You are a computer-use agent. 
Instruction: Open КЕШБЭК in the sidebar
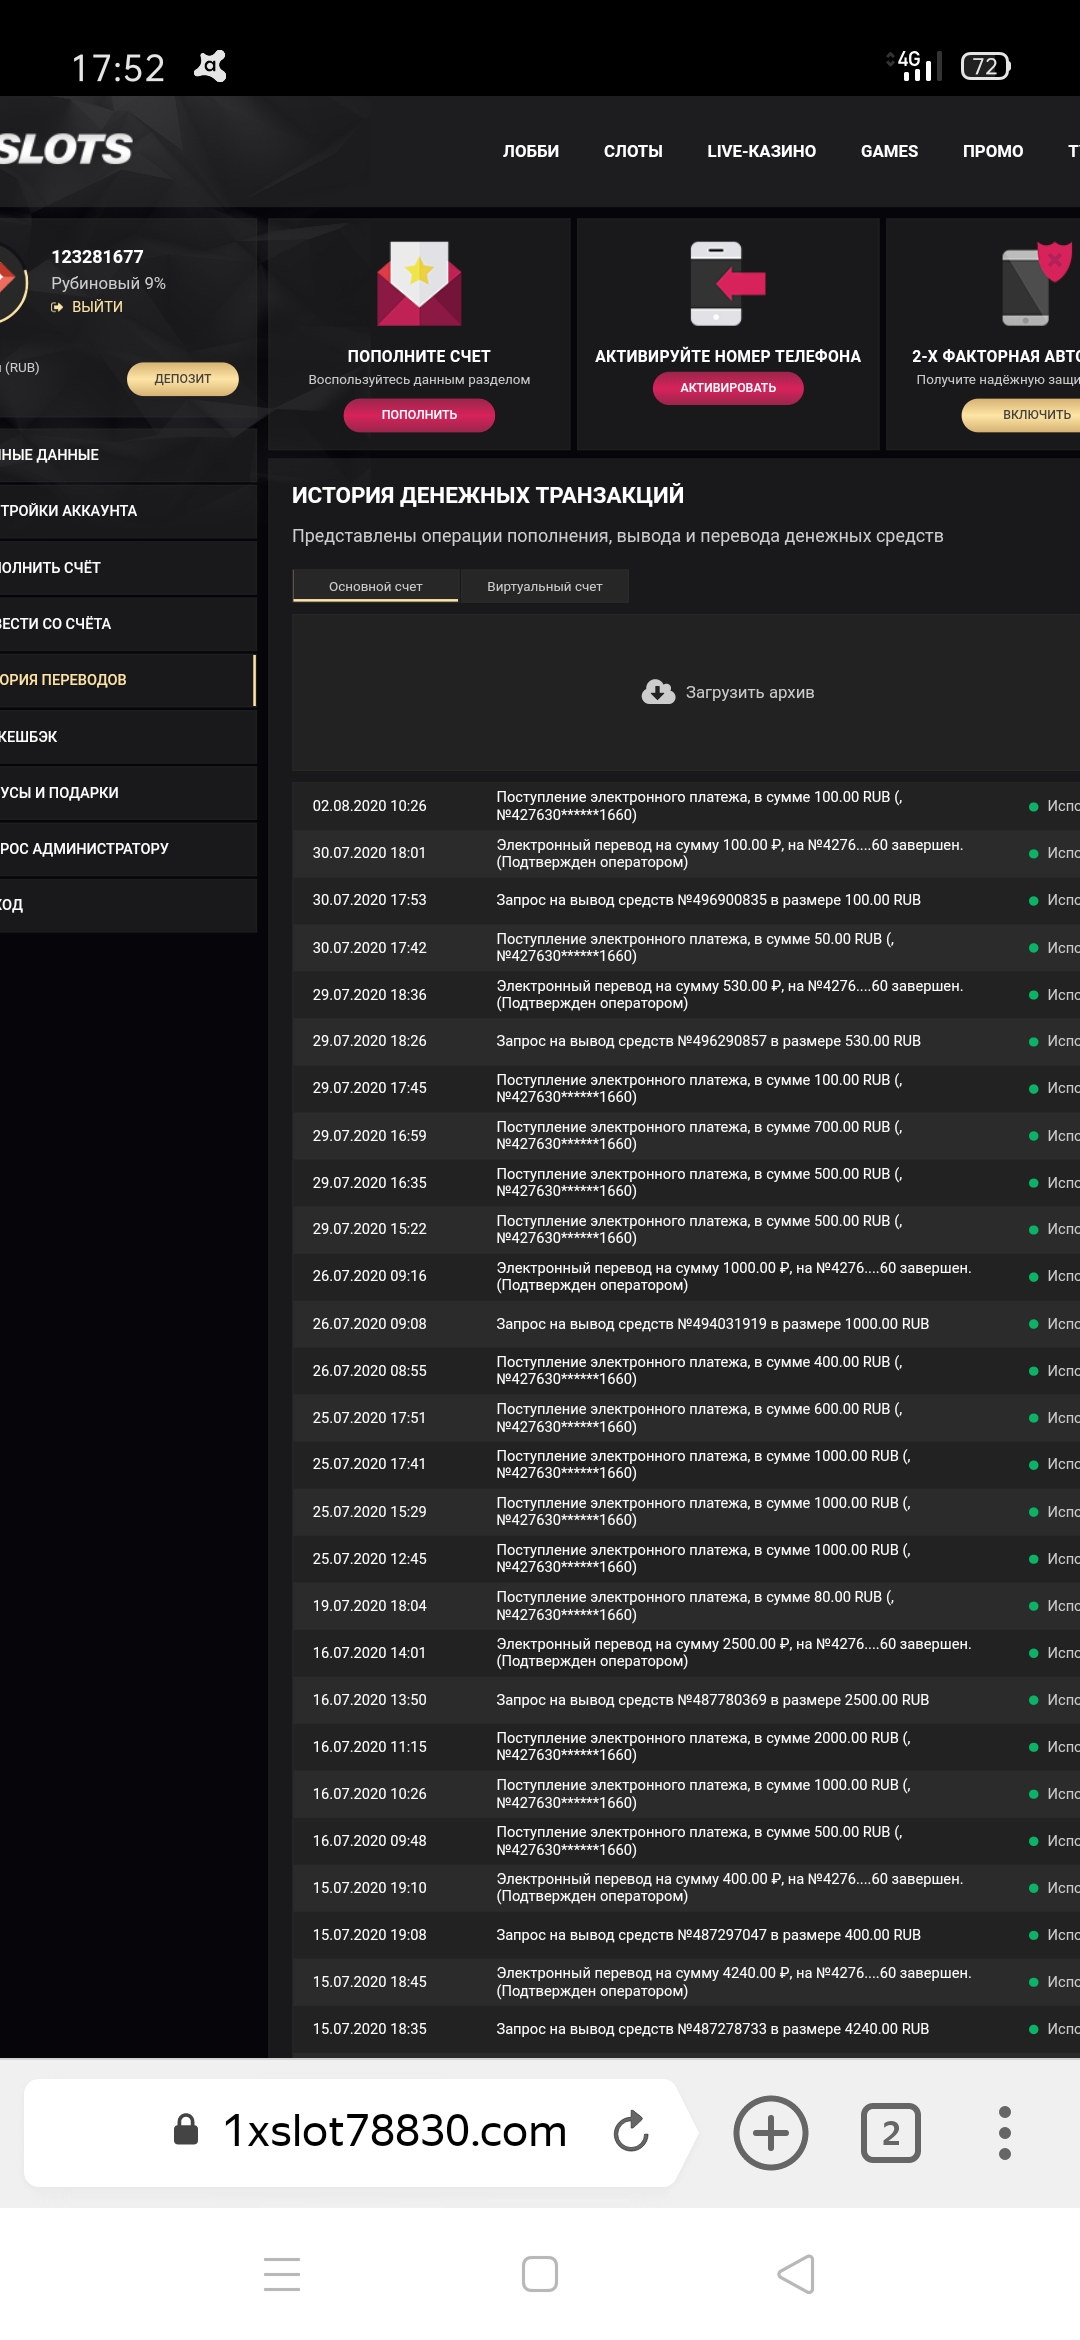[x=30, y=737]
